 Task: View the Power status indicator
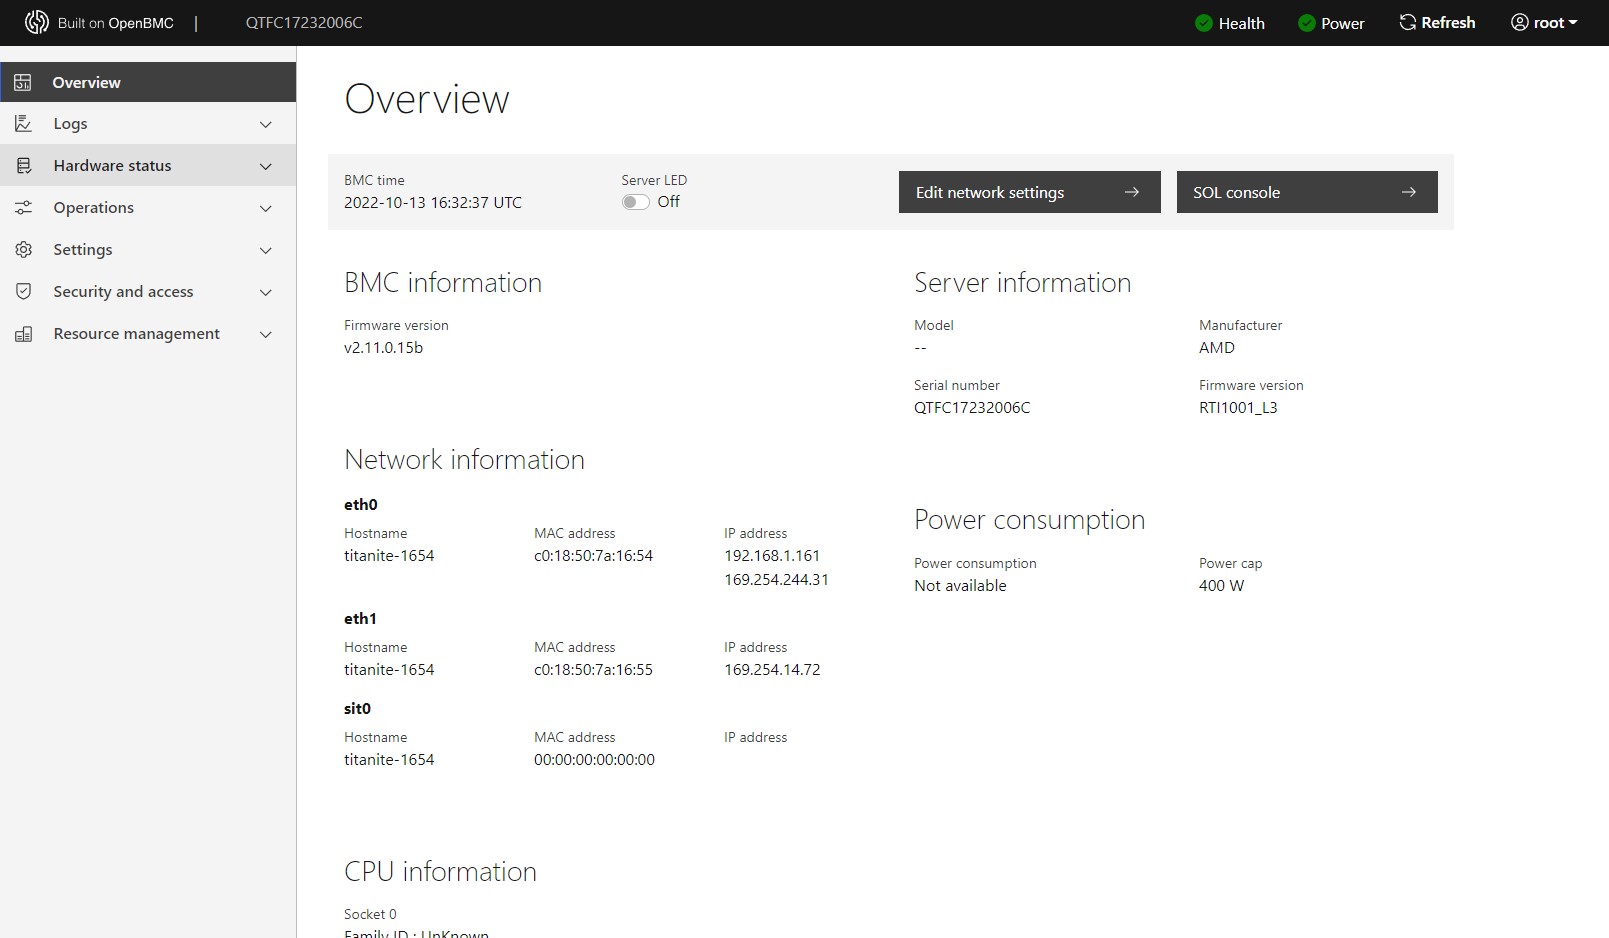point(1331,23)
